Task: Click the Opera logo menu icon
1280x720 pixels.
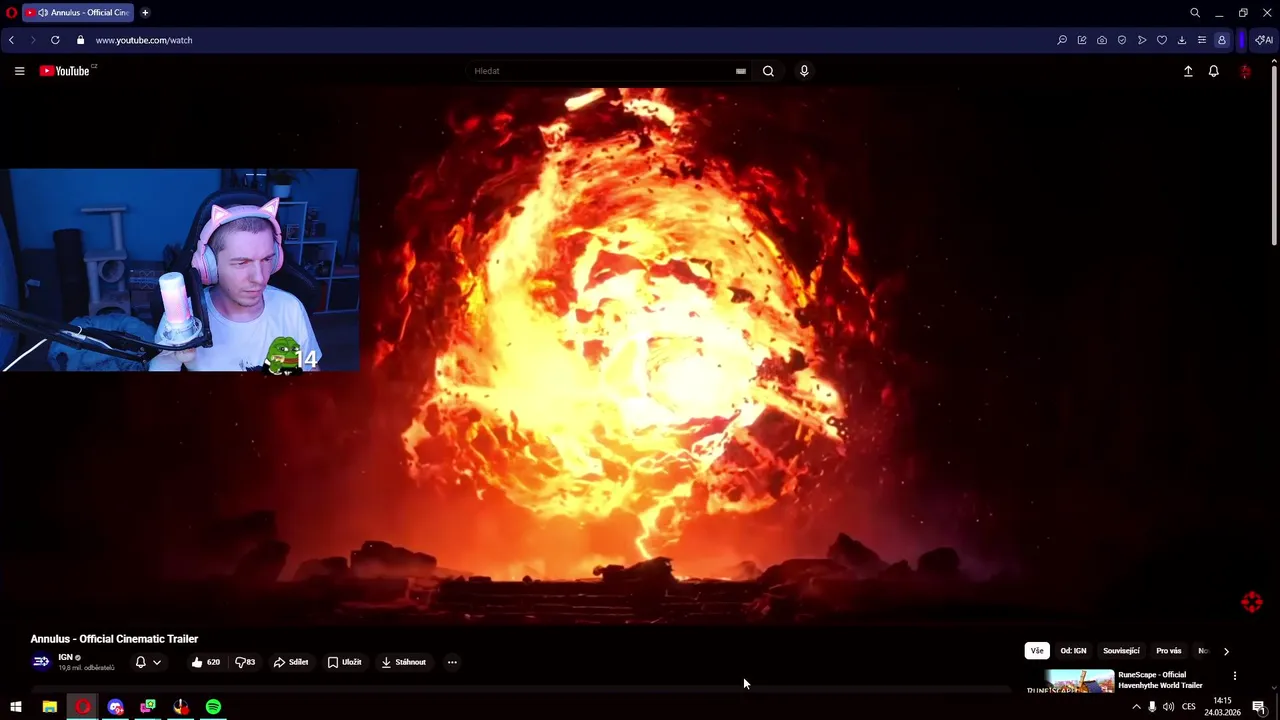Action: pos(11,13)
